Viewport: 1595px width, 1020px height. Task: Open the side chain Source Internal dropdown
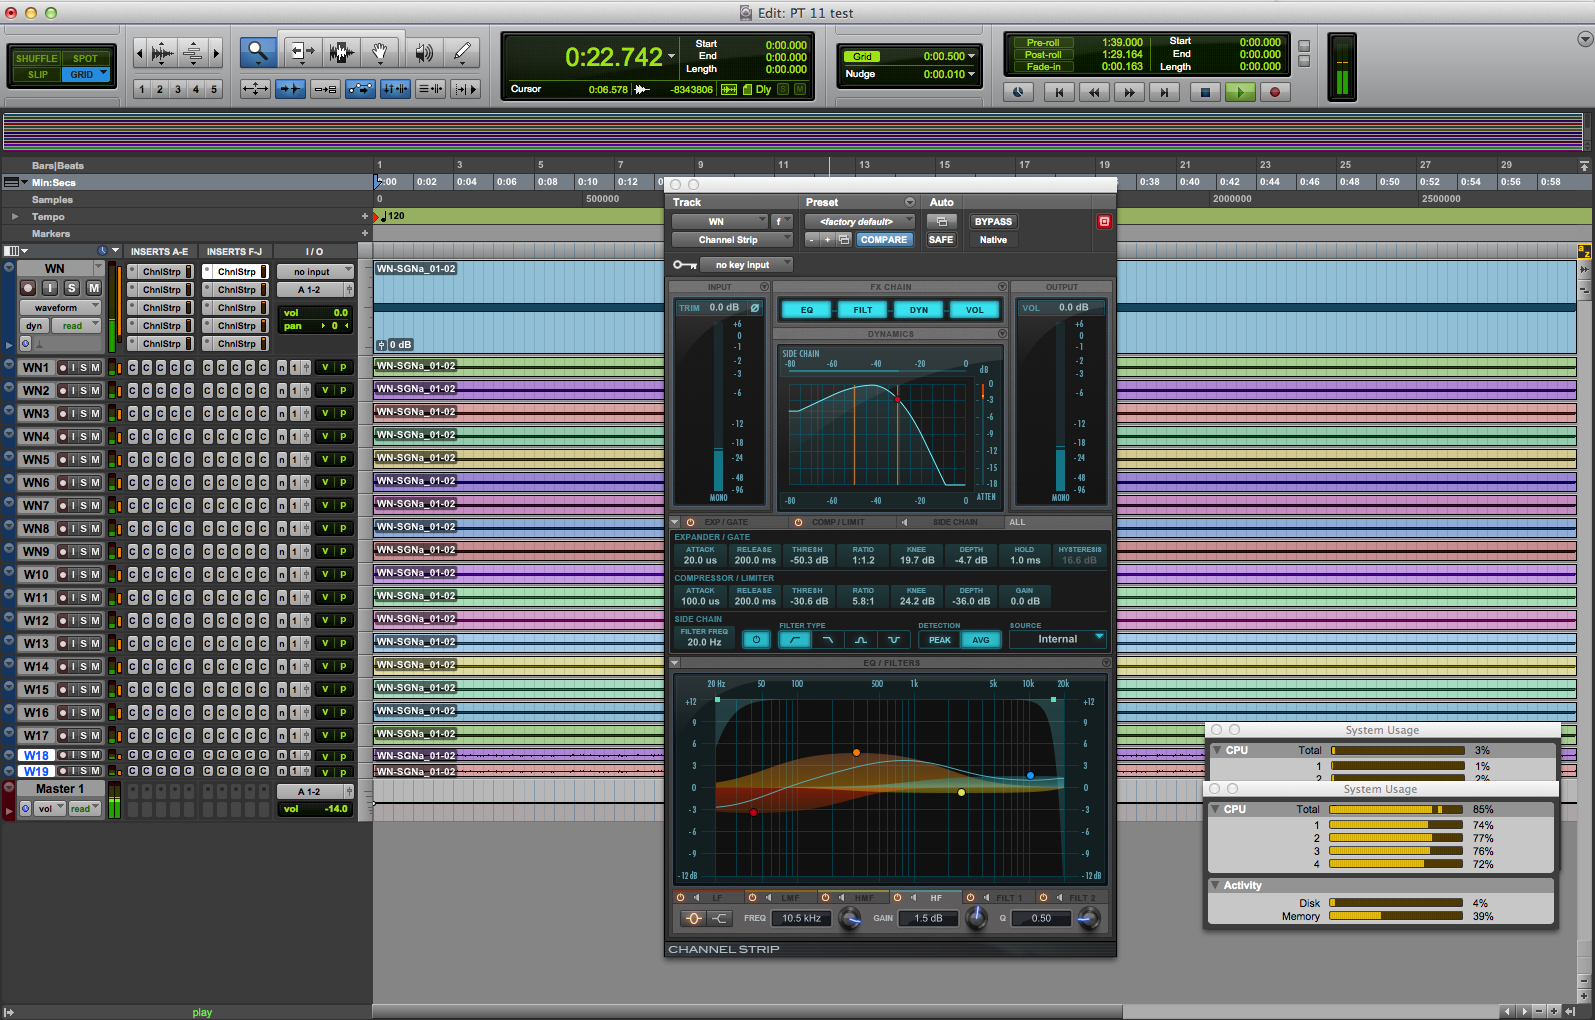click(x=1057, y=639)
